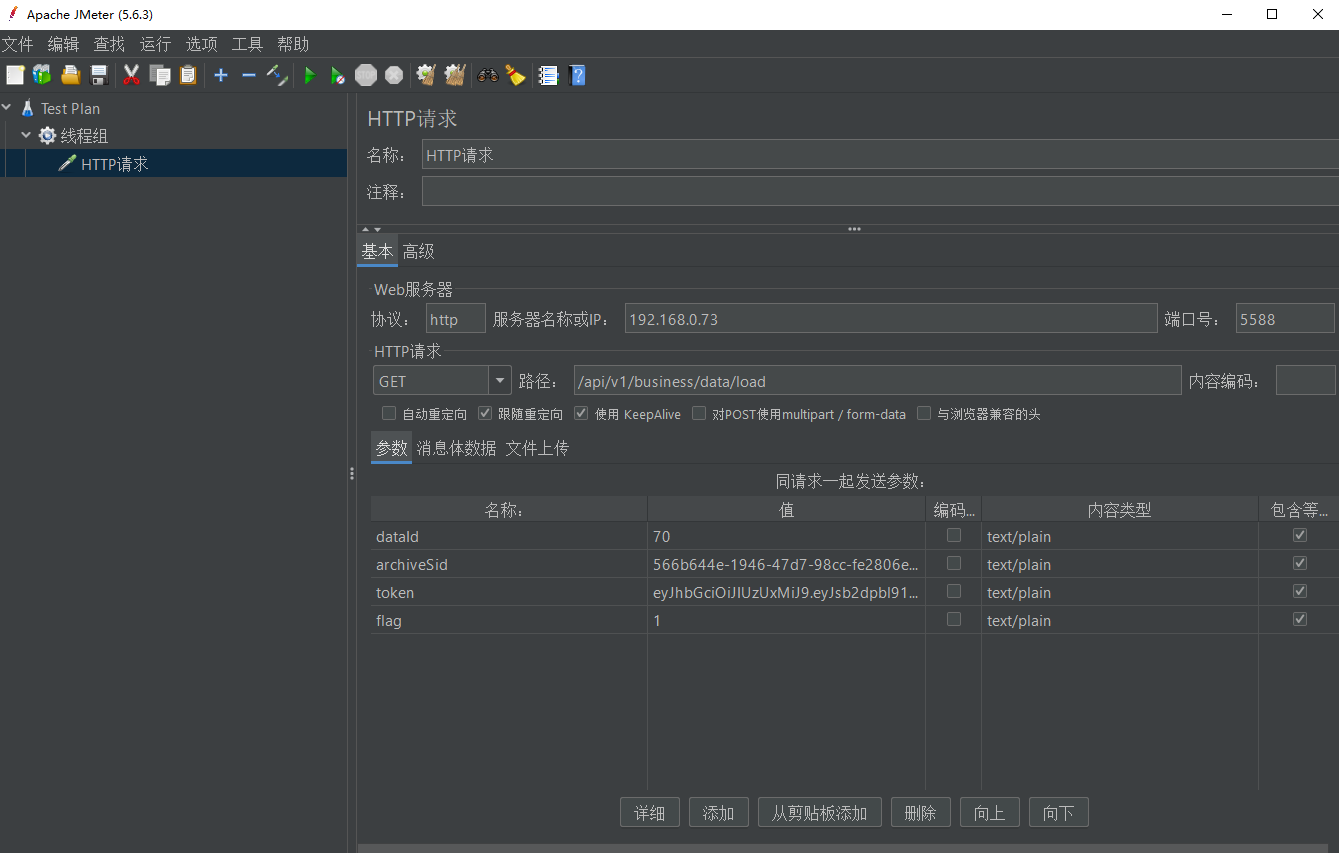The width and height of the screenshot is (1339, 853).
Task: Save the test plan with floppy icon
Action: 98,75
